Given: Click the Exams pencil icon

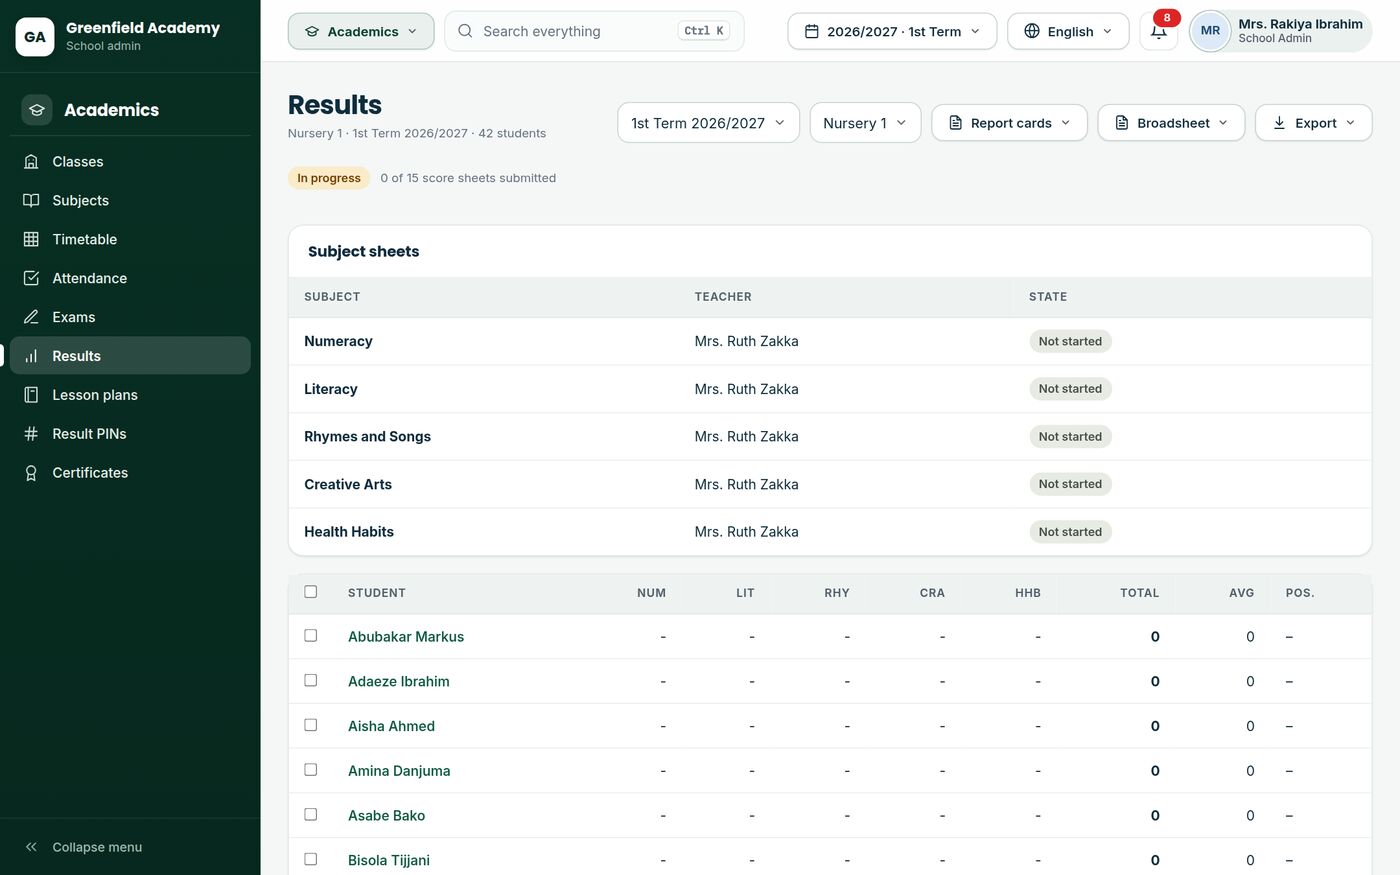Looking at the screenshot, I should tap(31, 318).
